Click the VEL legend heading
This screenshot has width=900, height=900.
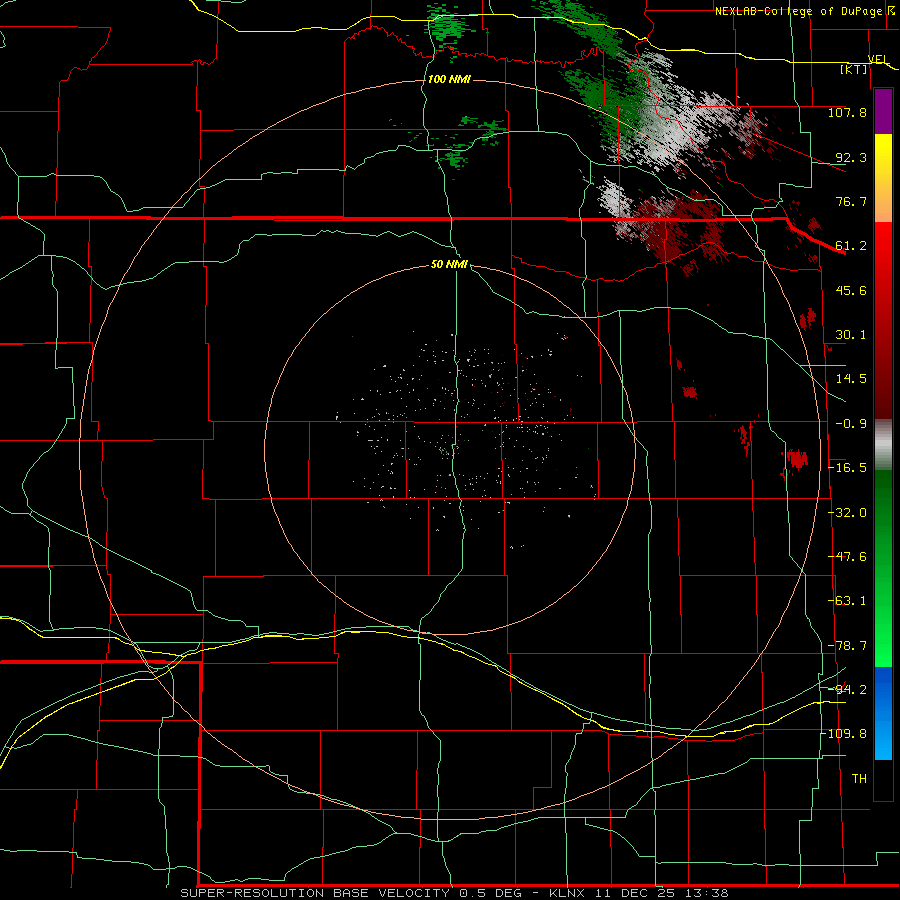[x=878, y=60]
